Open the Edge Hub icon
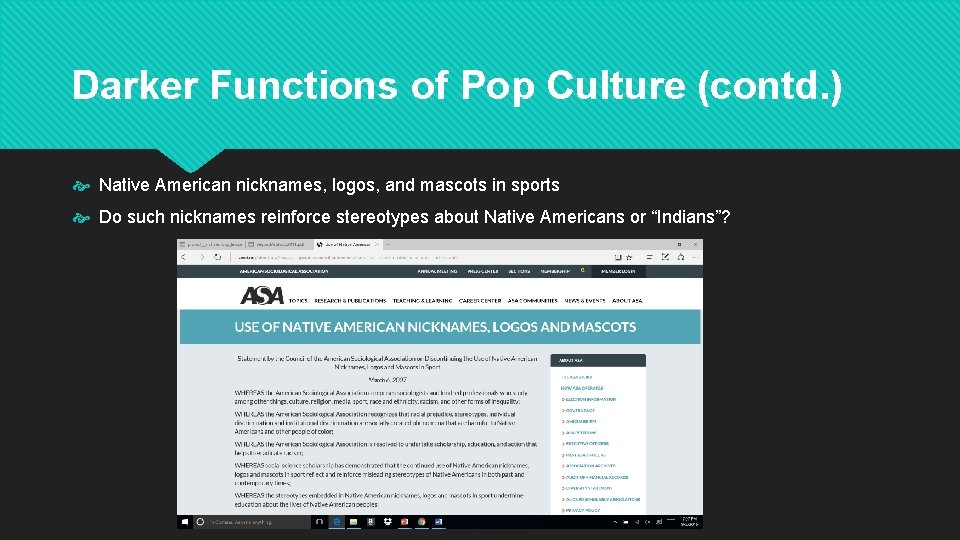 (649, 257)
